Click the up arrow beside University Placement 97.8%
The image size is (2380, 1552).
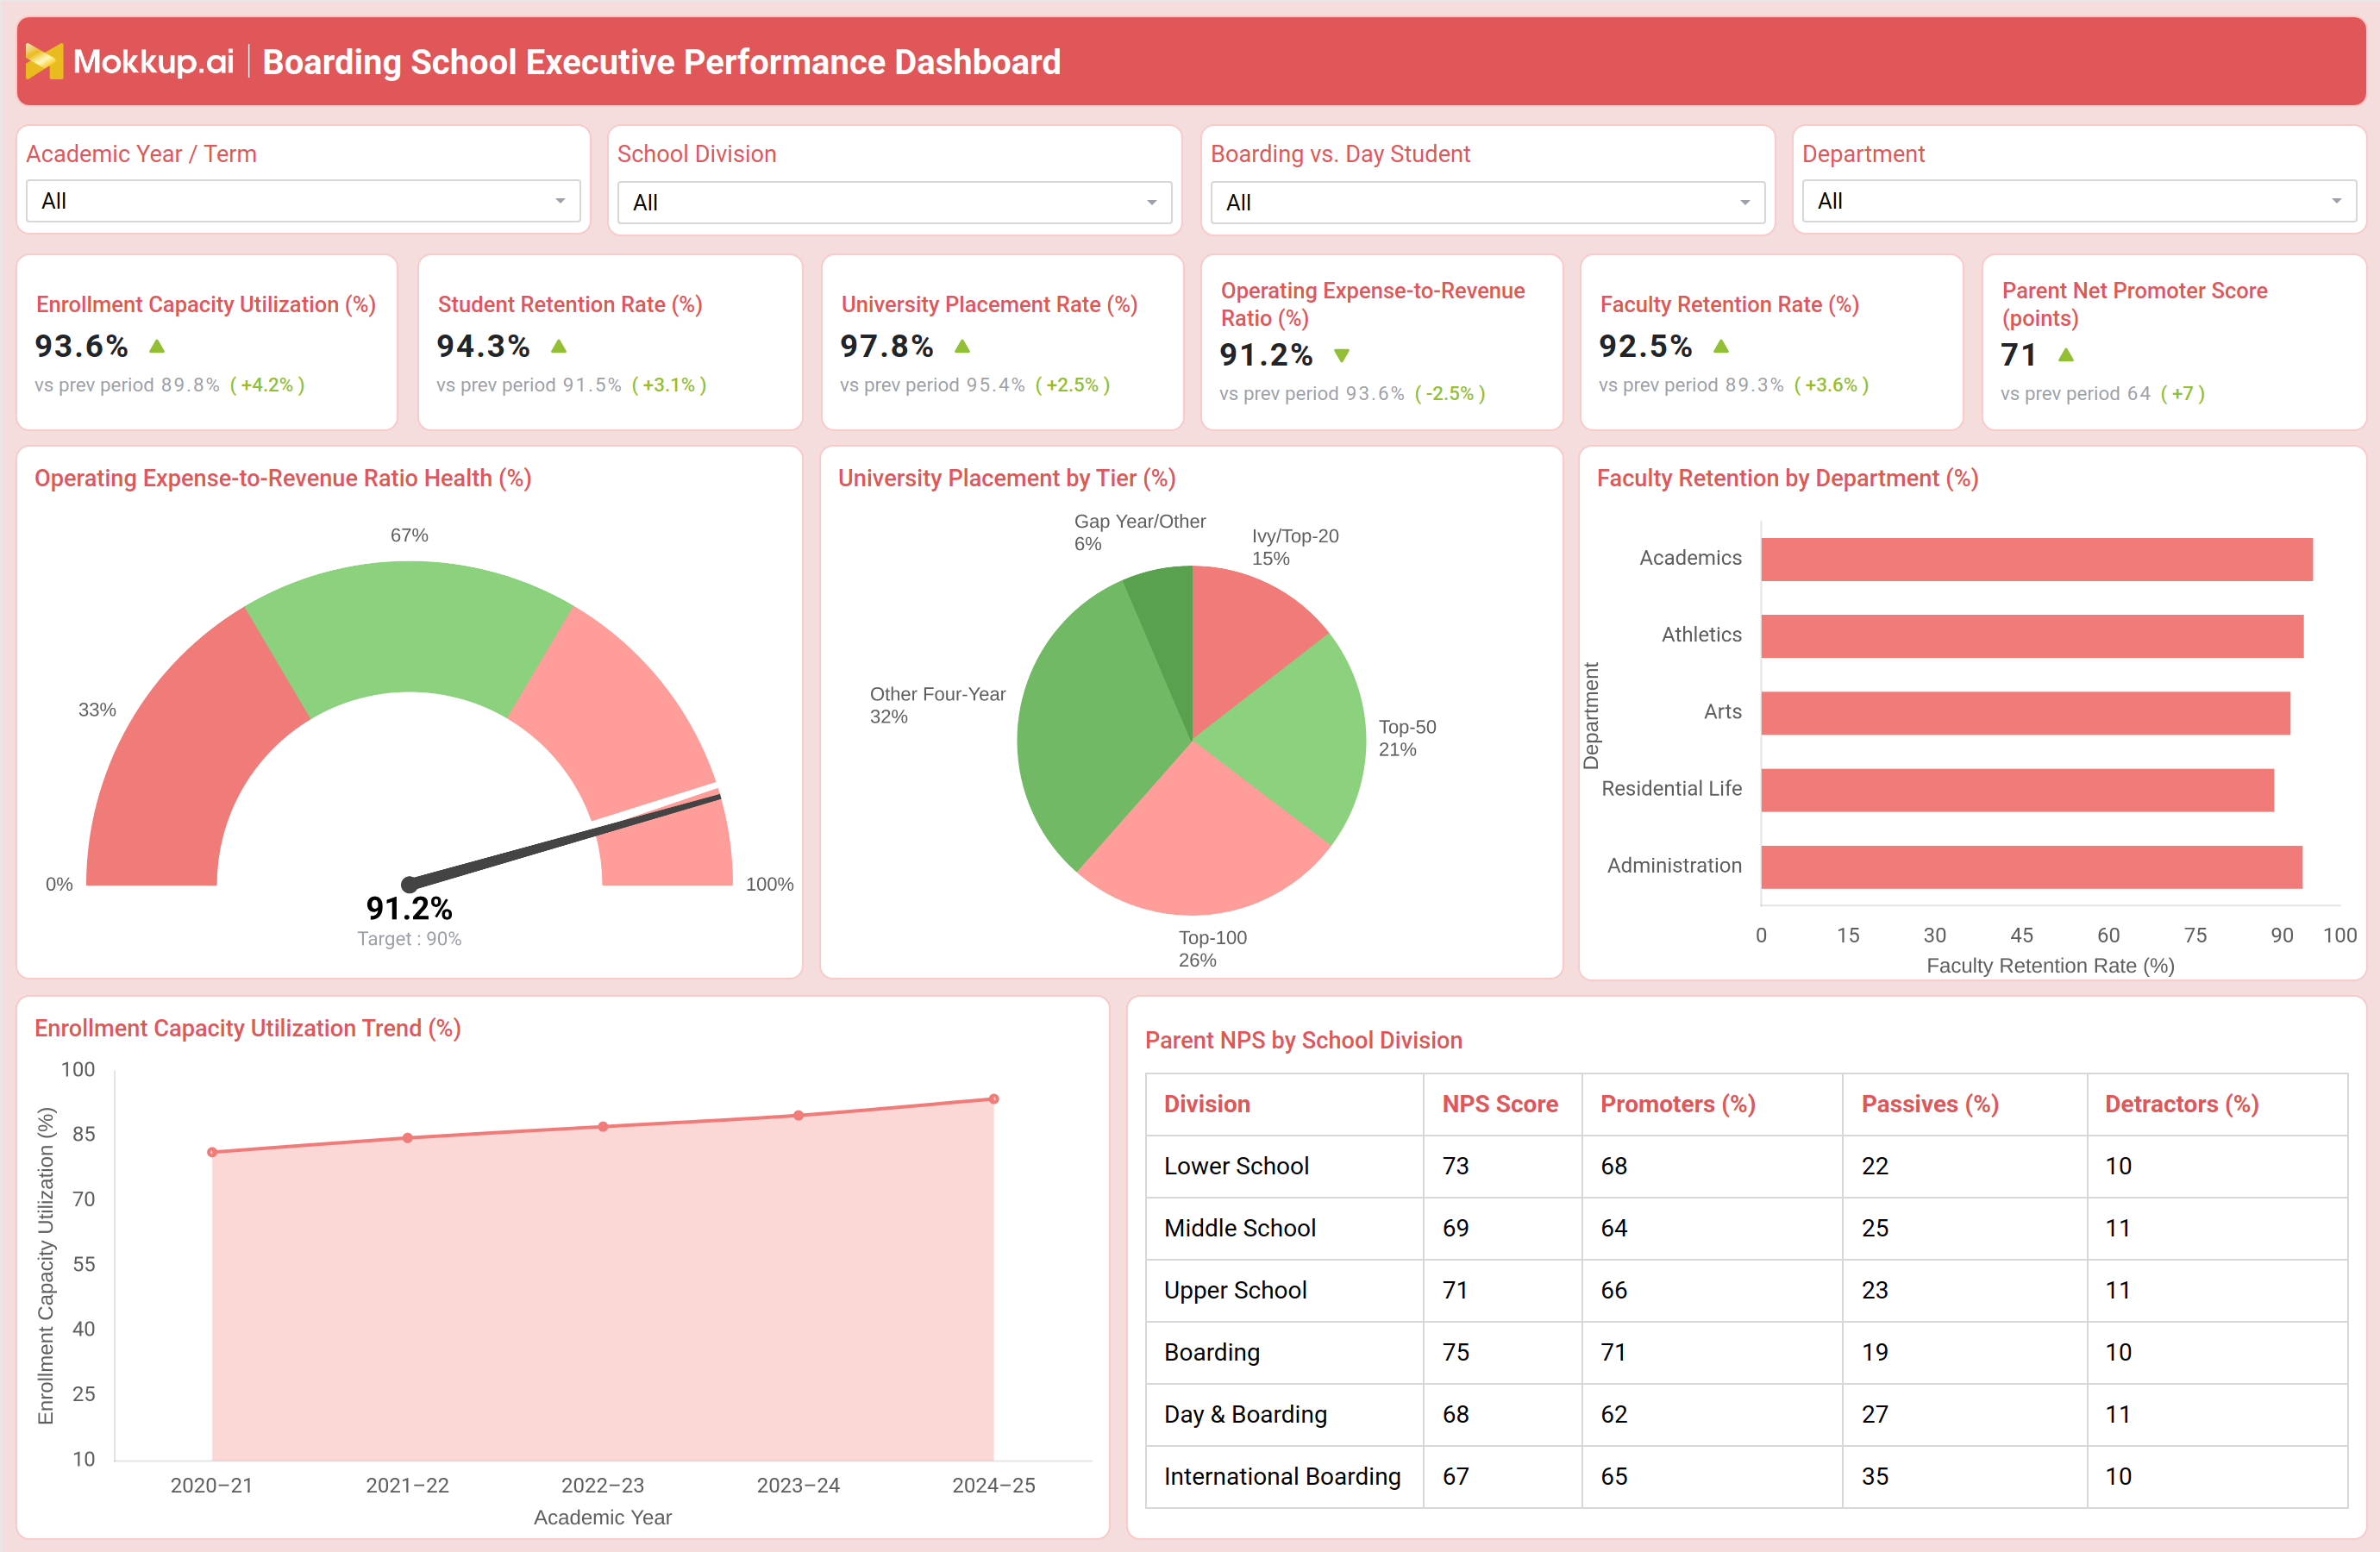pyautogui.click(x=962, y=347)
